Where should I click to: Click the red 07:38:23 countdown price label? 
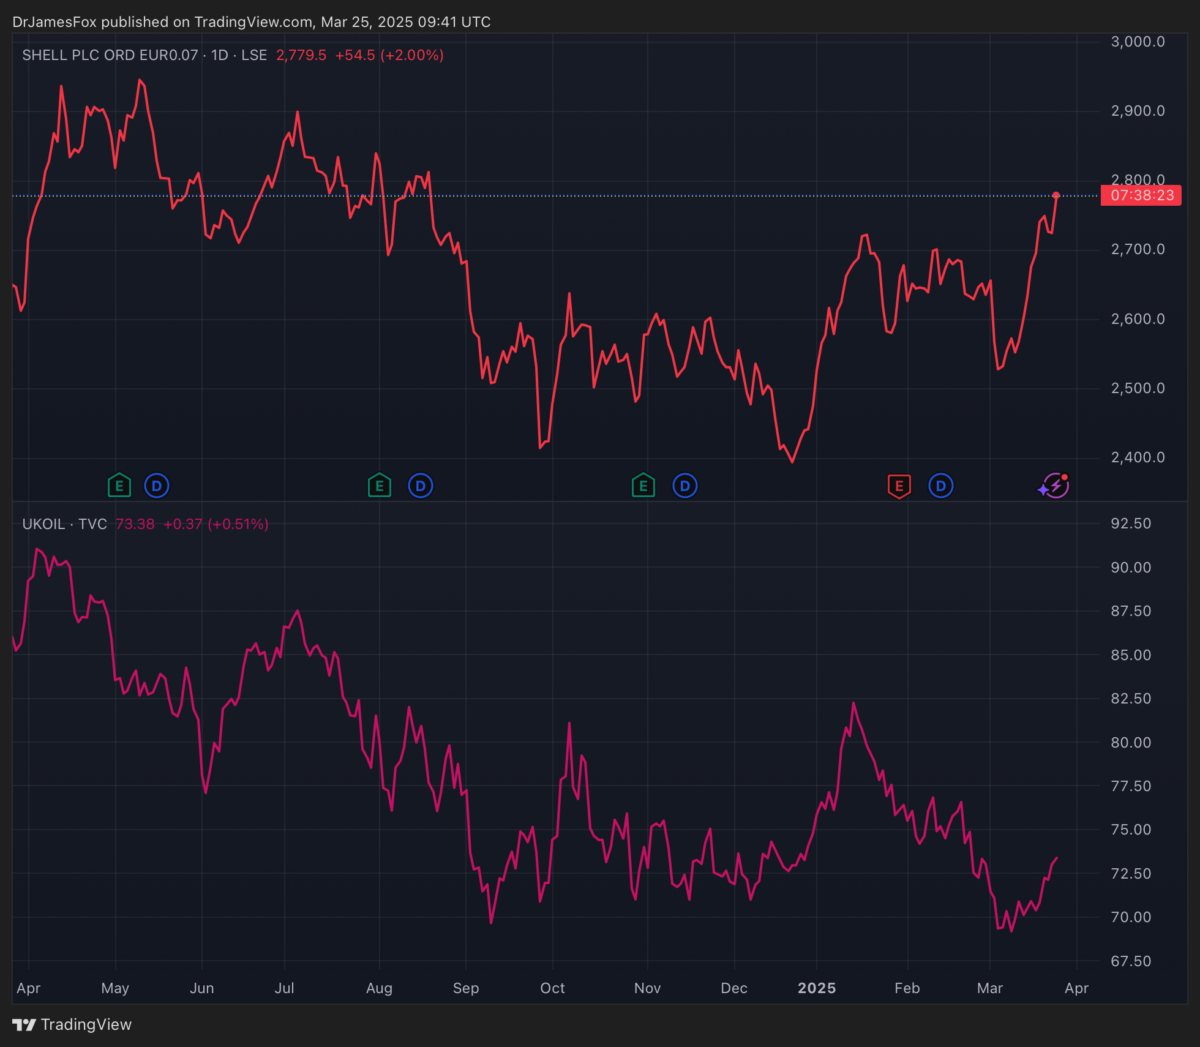click(1141, 195)
